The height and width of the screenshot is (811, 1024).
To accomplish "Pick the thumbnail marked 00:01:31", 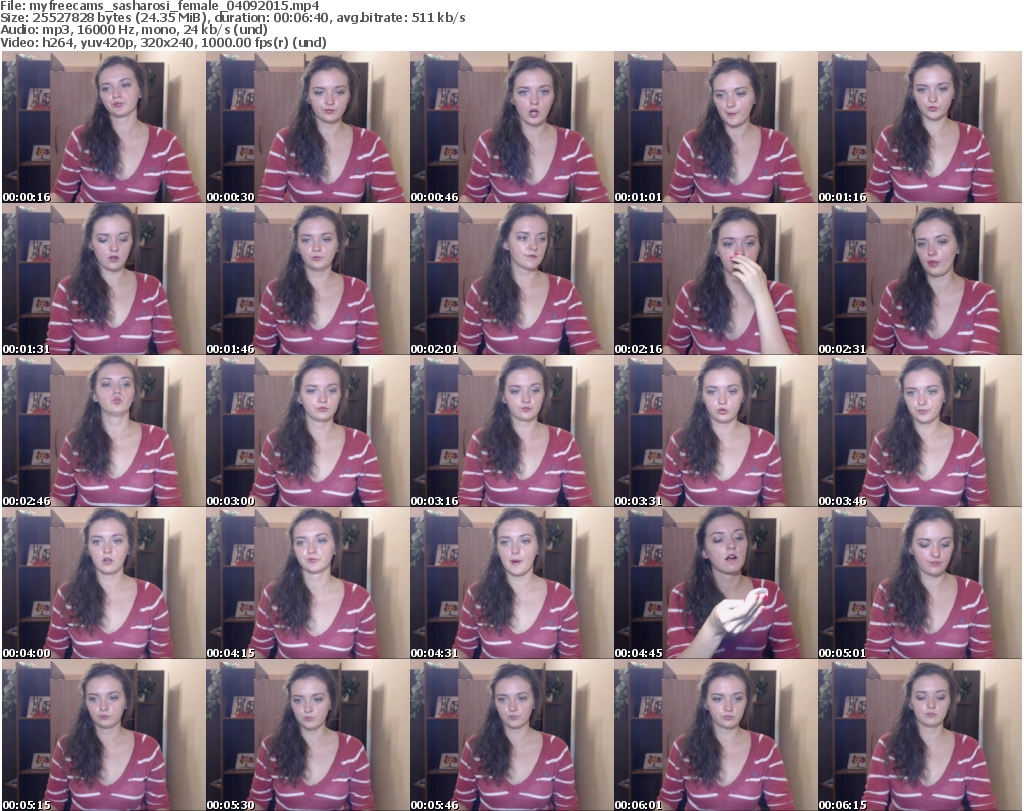I will 103,279.
